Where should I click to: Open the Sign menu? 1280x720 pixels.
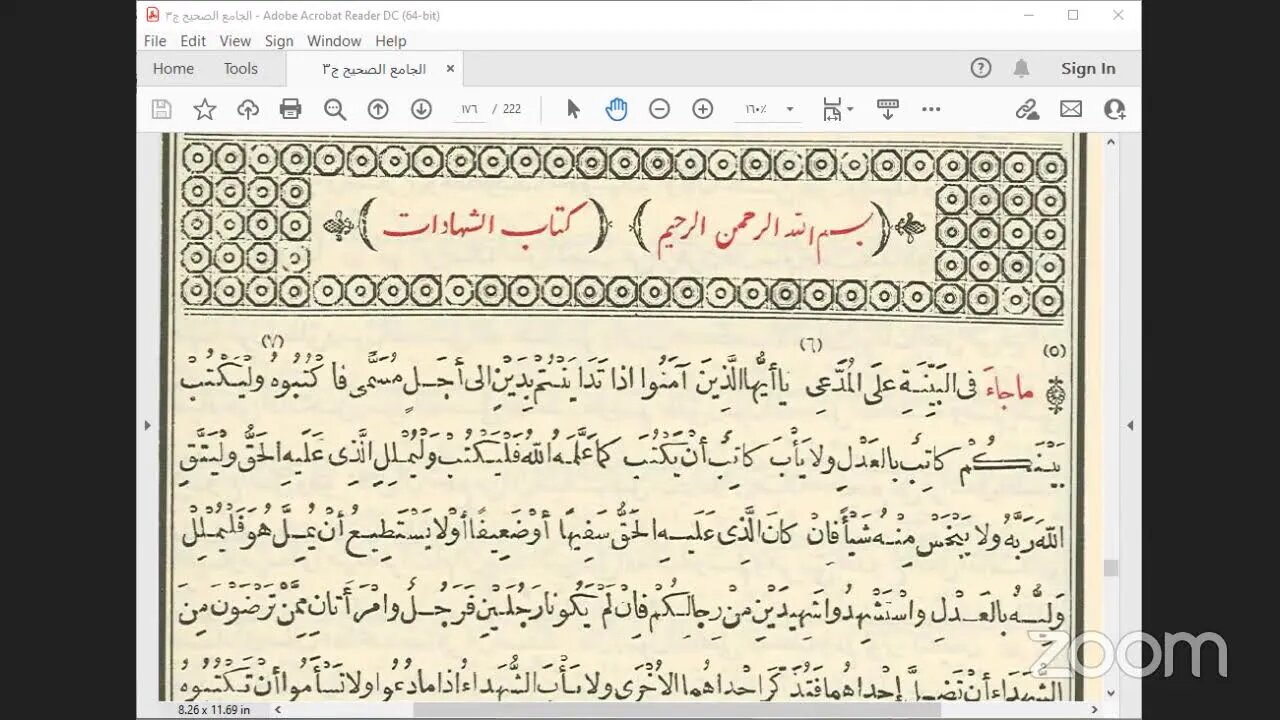point(279,41)
